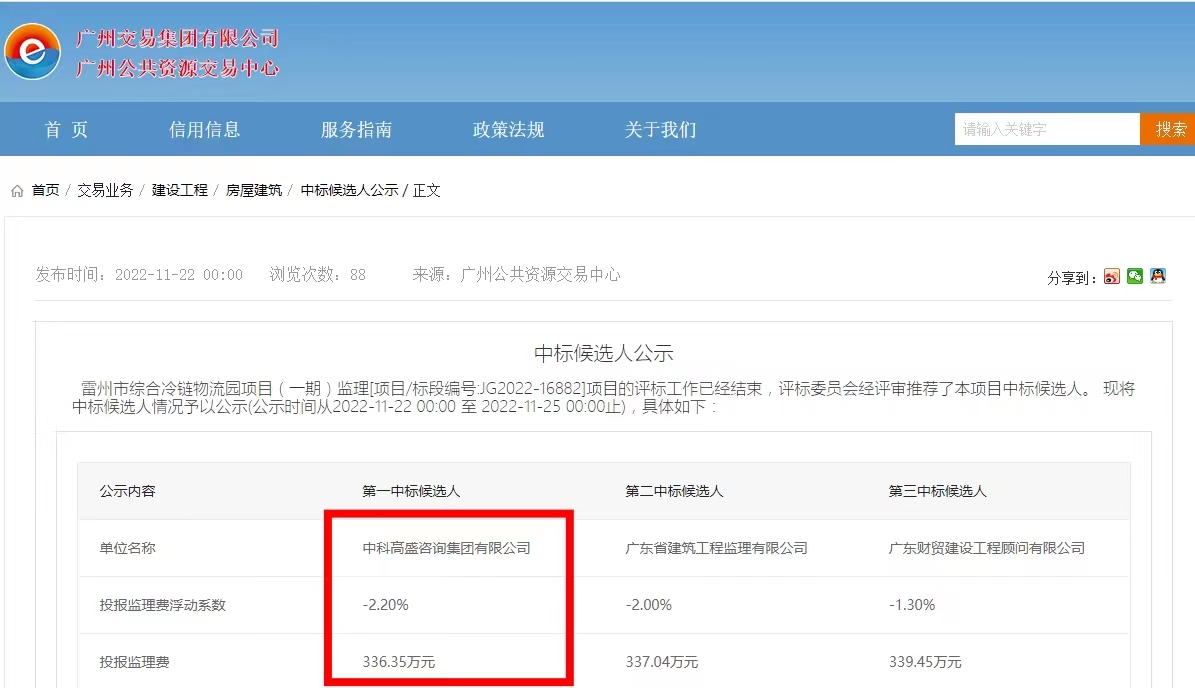The width and height of the screenshot is (1195, 688).
Task: Go to 交易业务 breadcrumb link
Action: 105,190
